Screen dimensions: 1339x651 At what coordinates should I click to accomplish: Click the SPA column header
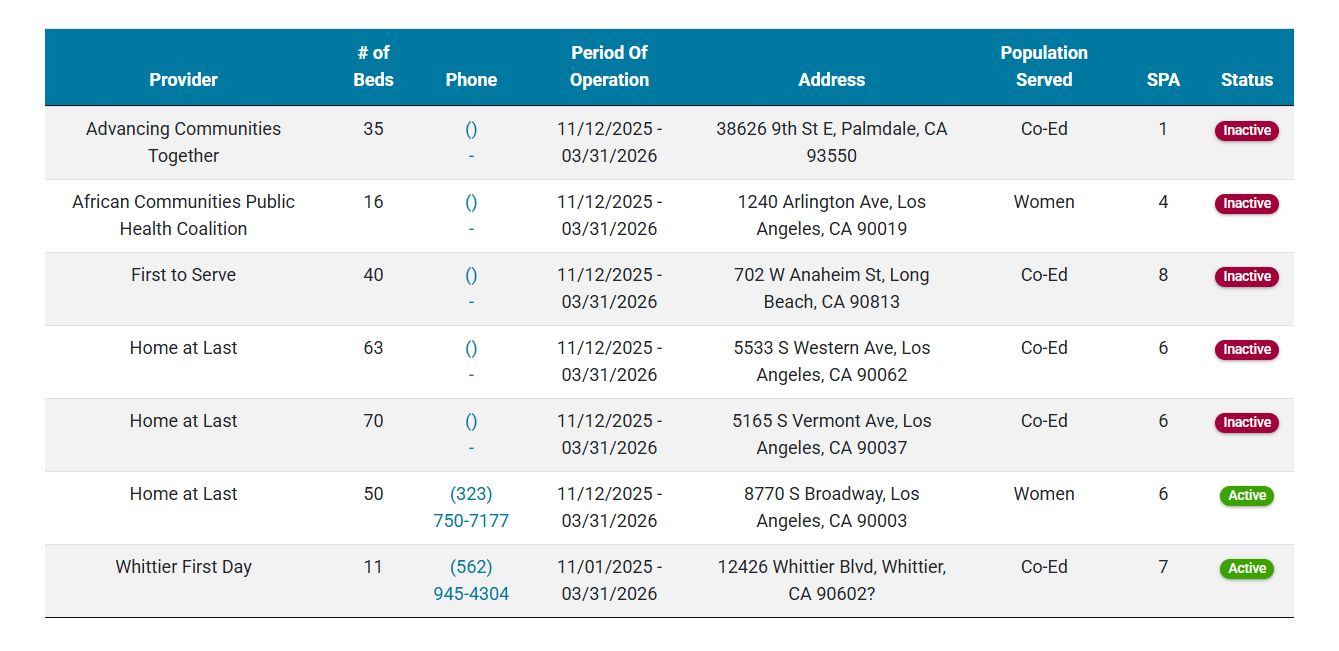1163,80
